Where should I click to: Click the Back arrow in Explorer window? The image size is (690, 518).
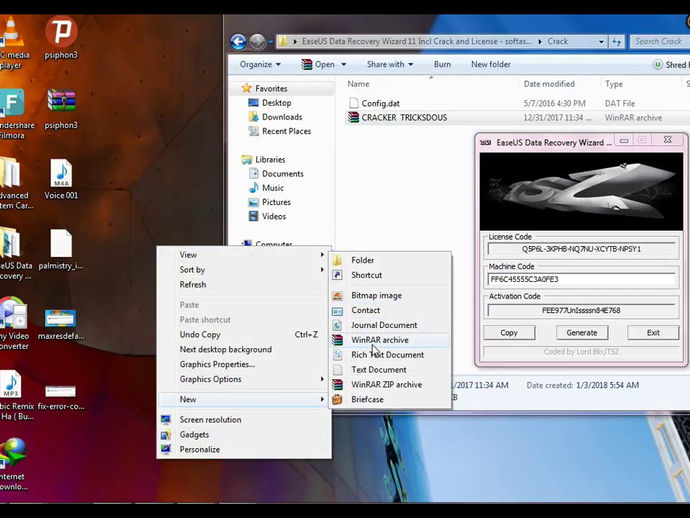pyautogui.click(x=238, y=42)
